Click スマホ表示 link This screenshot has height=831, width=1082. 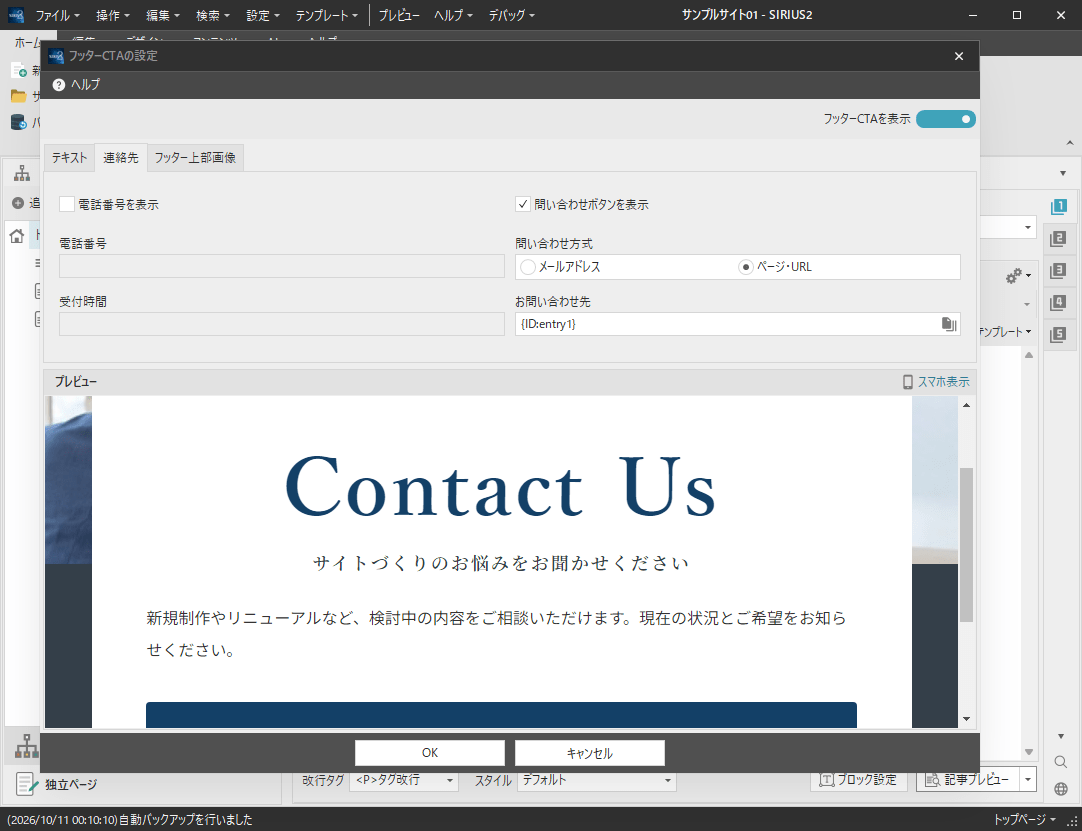pos(943,382)
